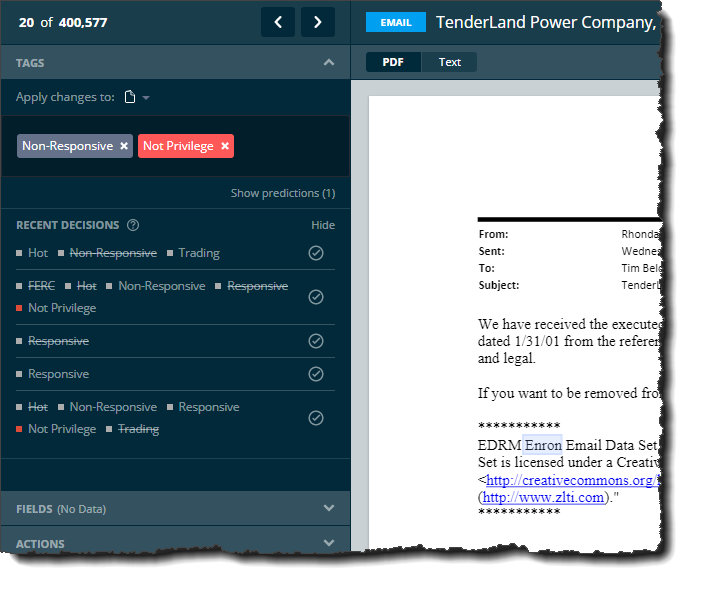
Task: Click the highlighted word Enron in the email
Action: (543, 445)
